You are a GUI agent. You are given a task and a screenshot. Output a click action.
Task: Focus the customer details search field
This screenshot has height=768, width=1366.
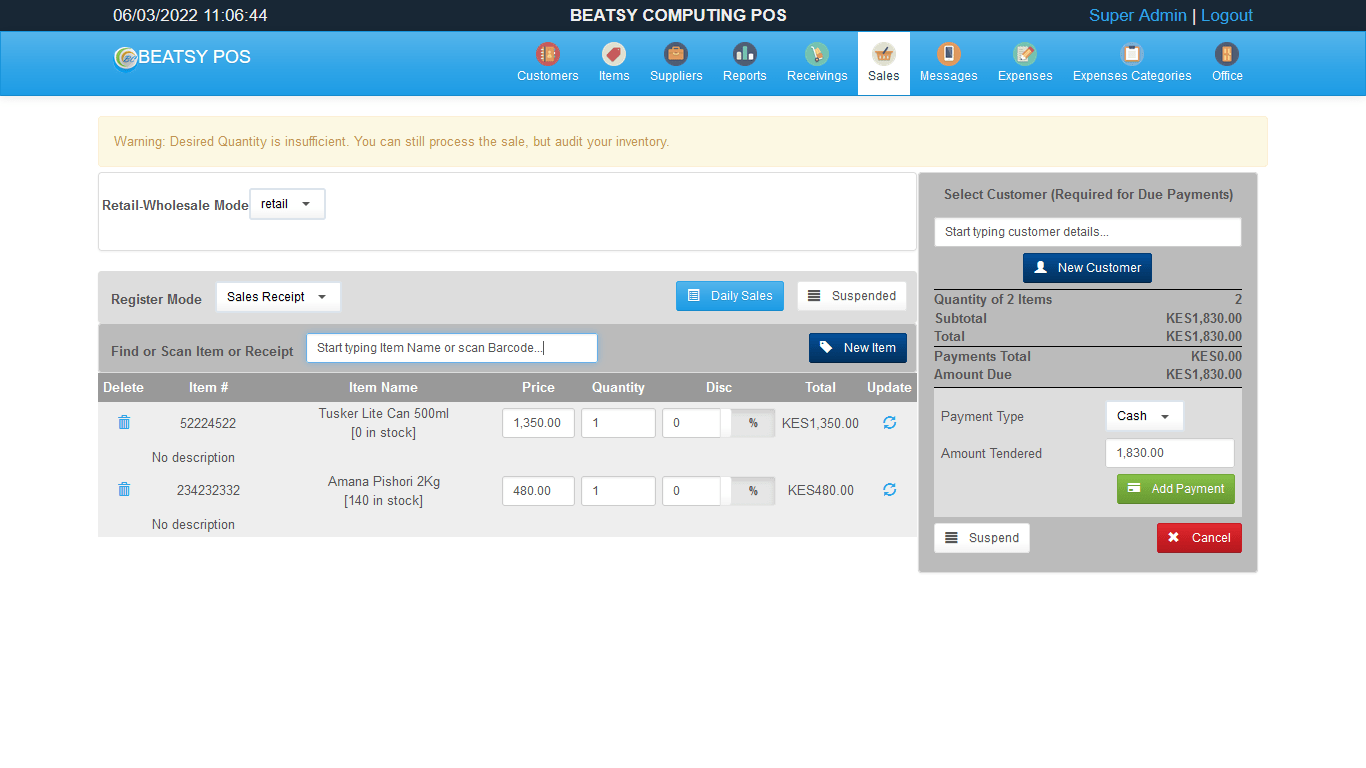coord(1087,232)
